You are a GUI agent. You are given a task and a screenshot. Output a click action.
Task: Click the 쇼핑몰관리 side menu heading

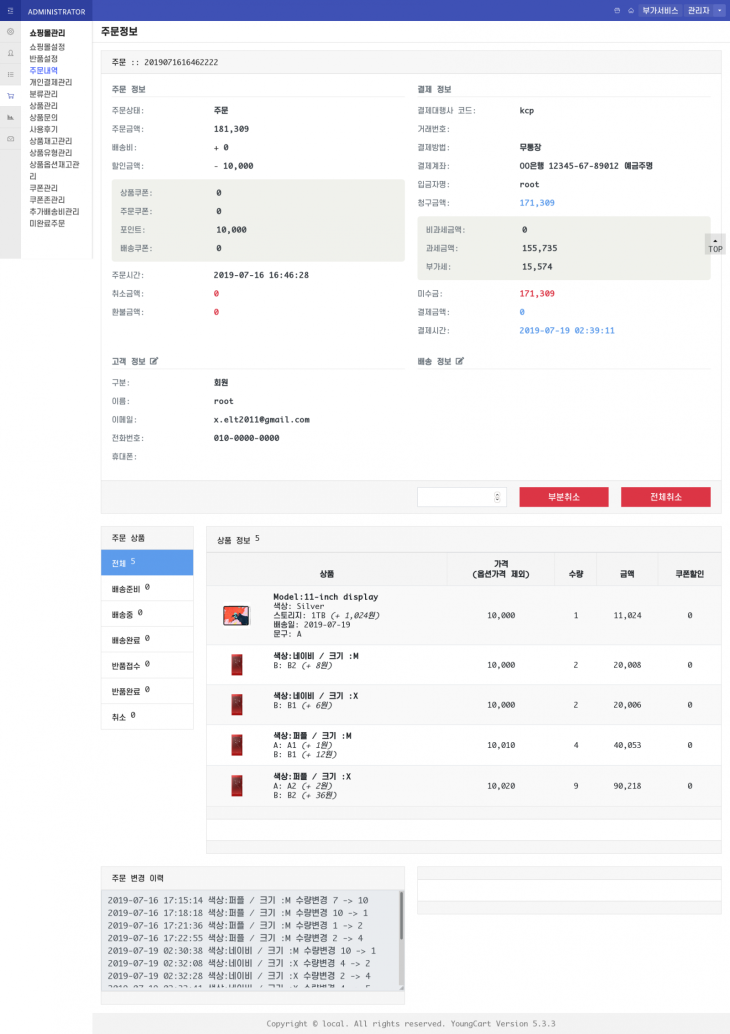coord(47,32)
